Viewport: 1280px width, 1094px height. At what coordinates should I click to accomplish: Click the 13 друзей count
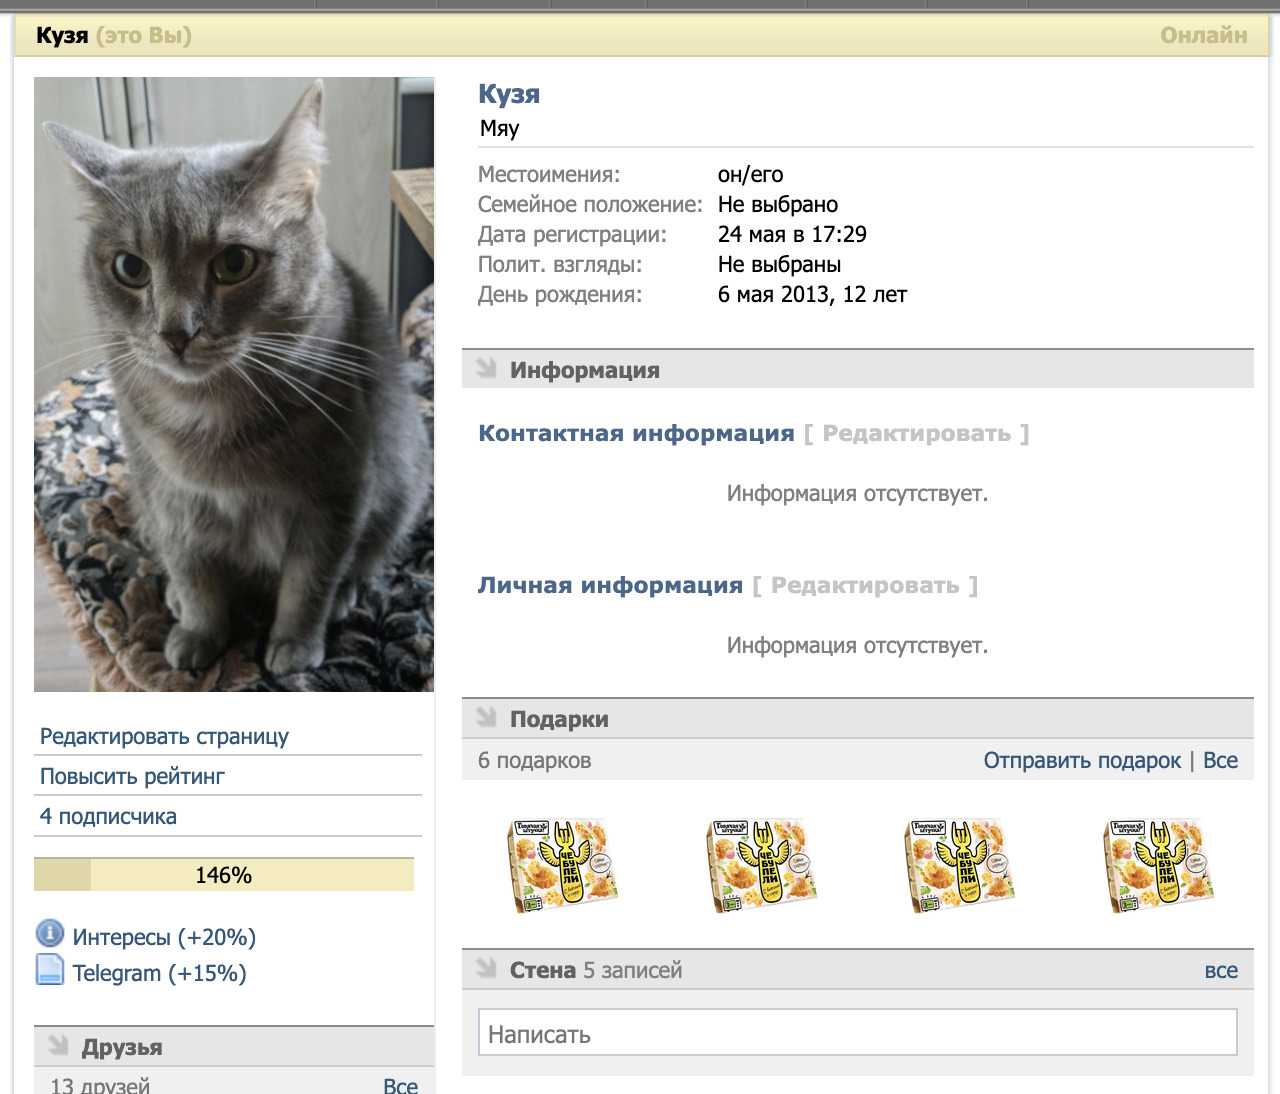[x=100, y=1086]
